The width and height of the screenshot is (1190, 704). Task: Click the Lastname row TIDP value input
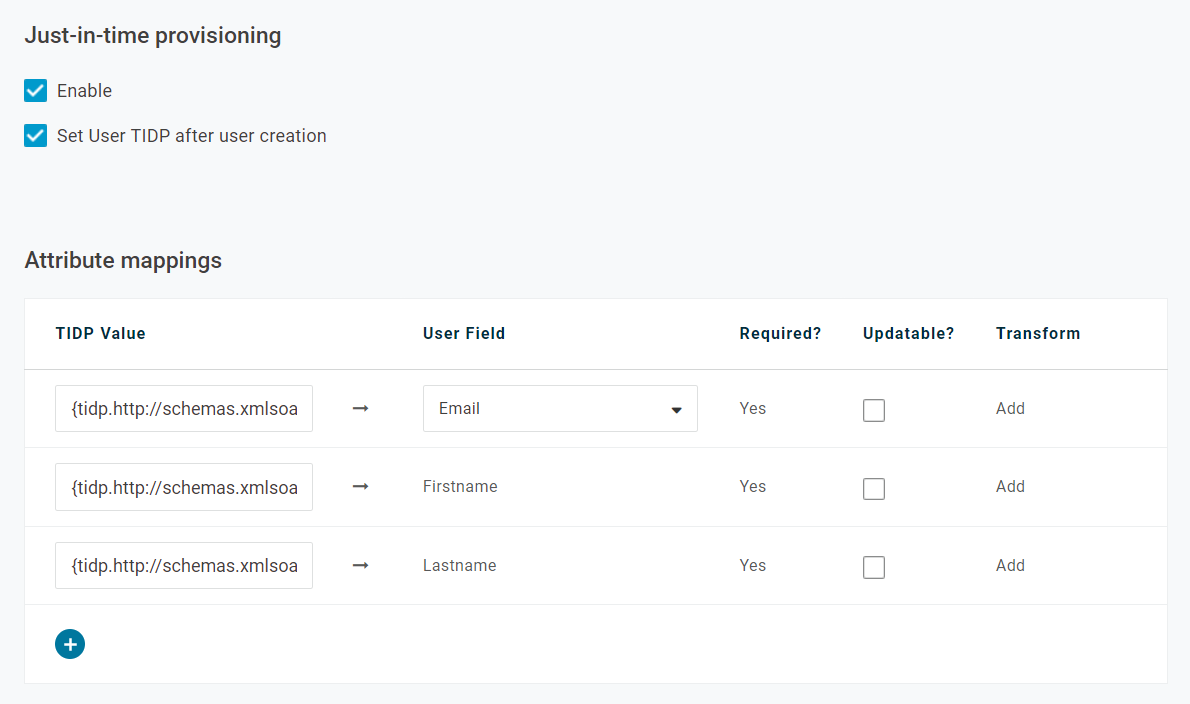[x=184, y=565]
